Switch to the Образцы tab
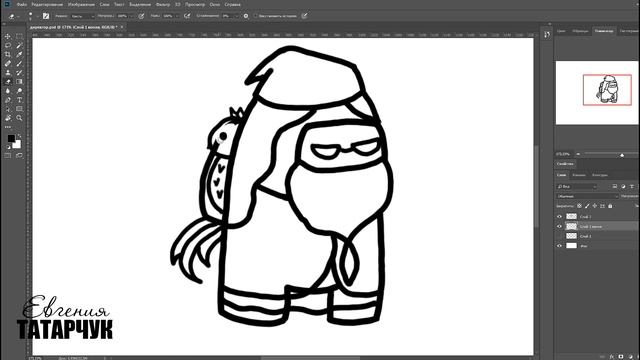640x360 pixels. coord(580,31)
